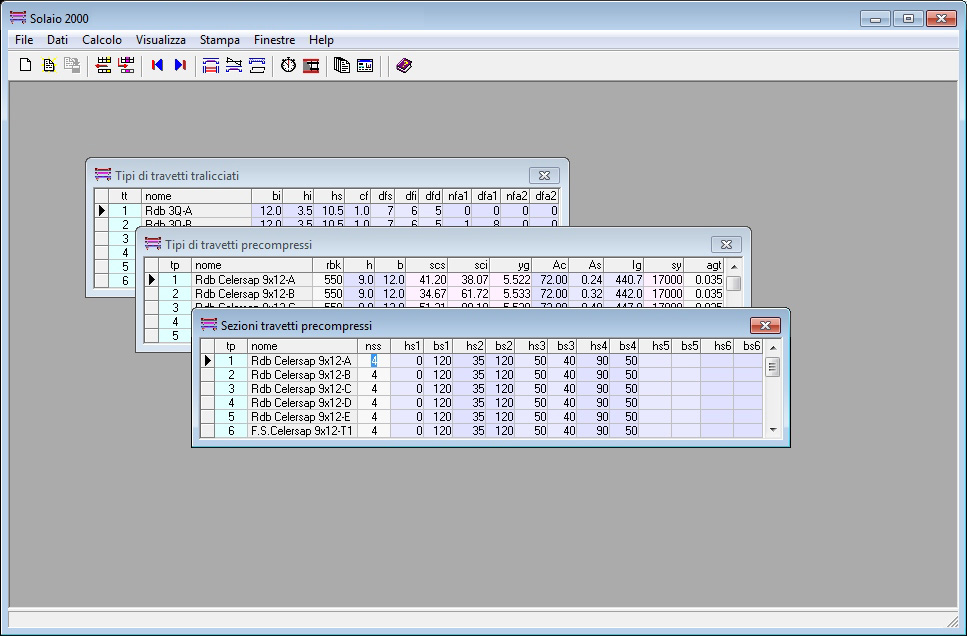Image resolution: width=967 pixels, height=636 pixels.
Task: Open the purple help book icon
Action: (x=403, y=65)
